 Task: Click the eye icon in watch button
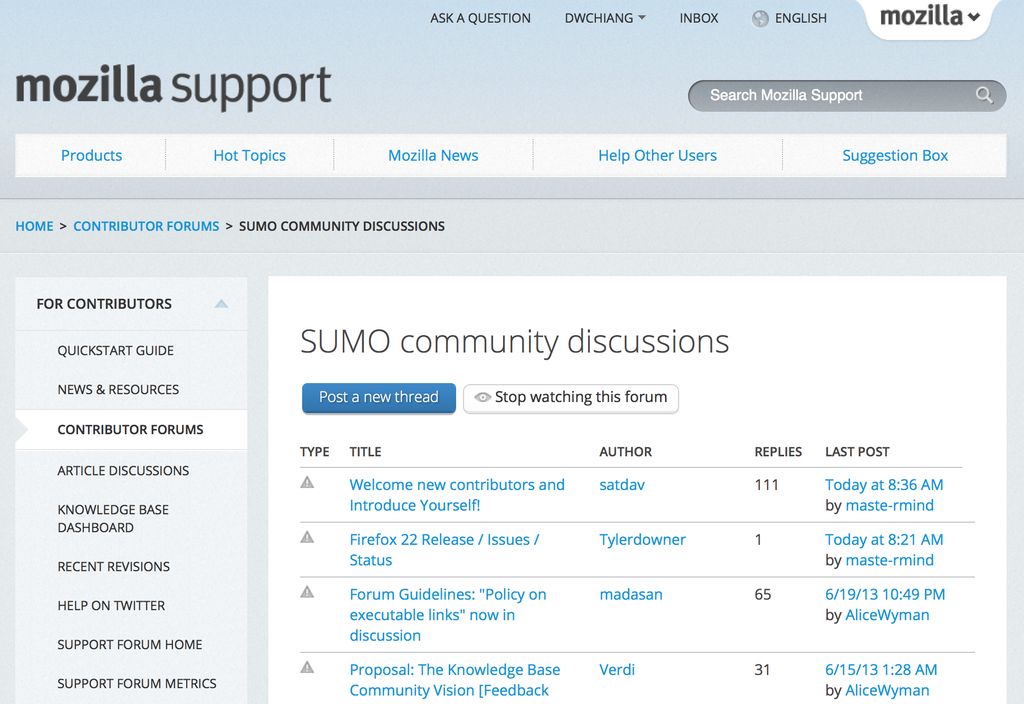(x=482, y=397)
